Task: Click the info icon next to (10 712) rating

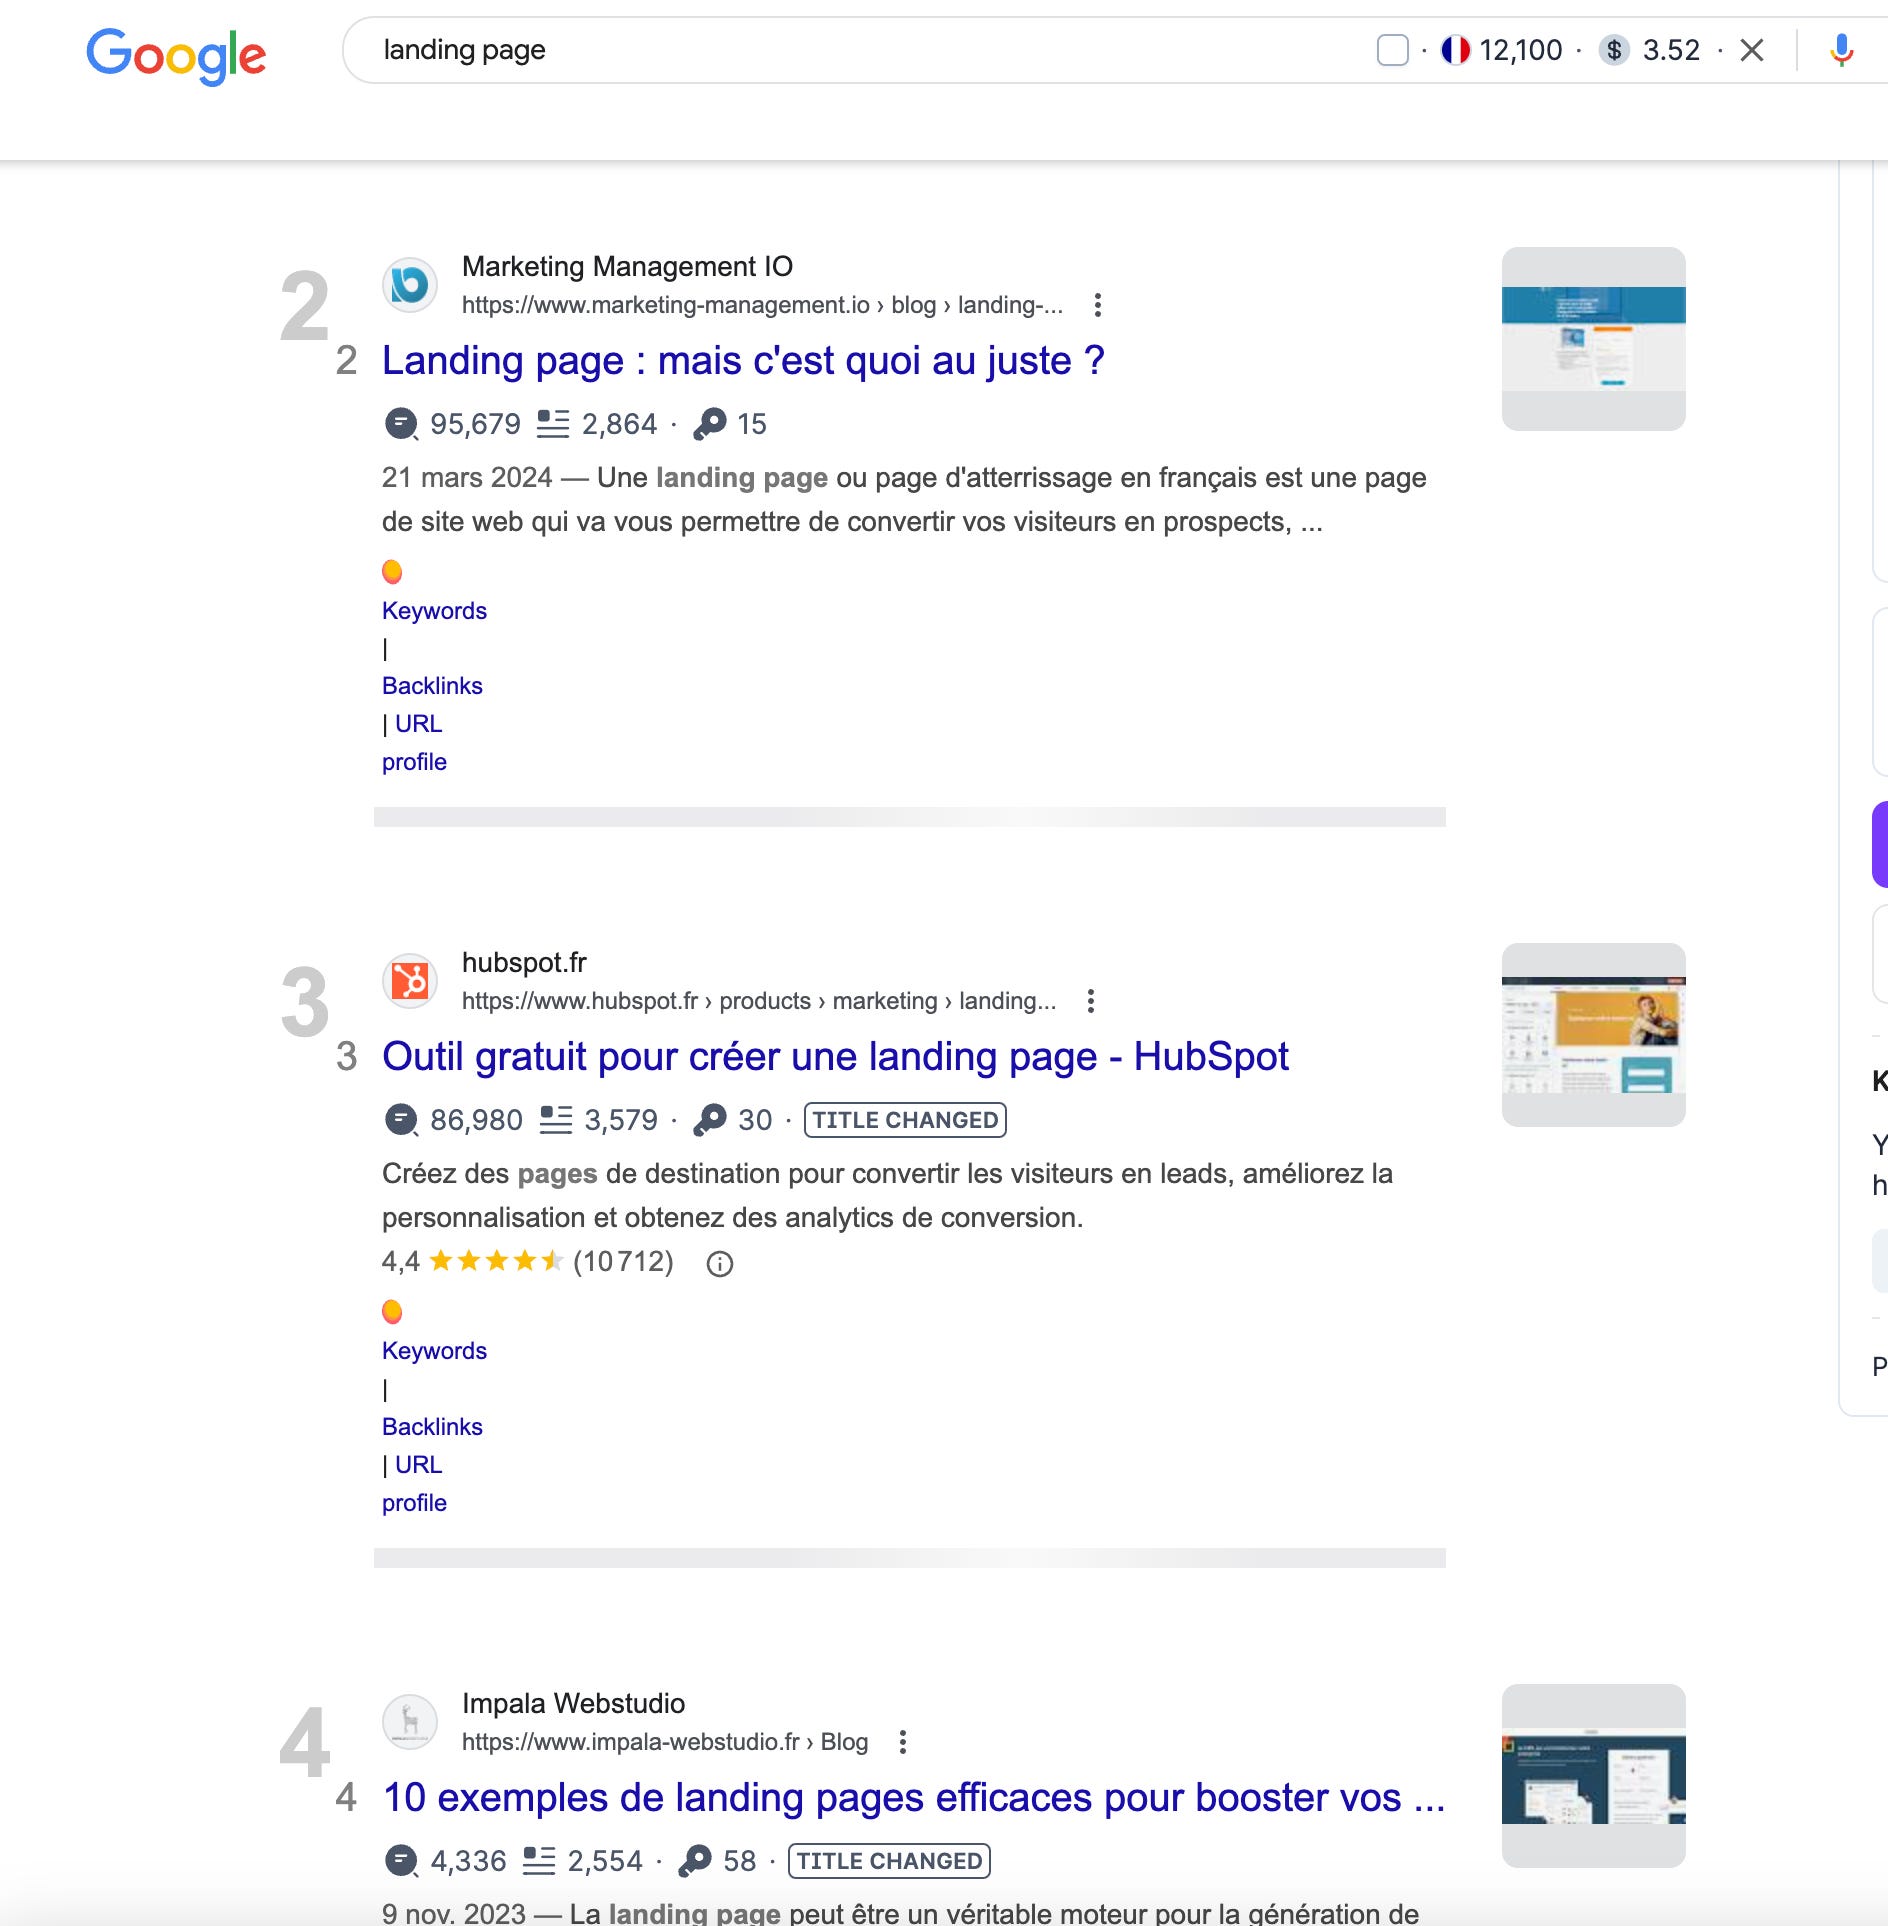Action: (720, 1264)
